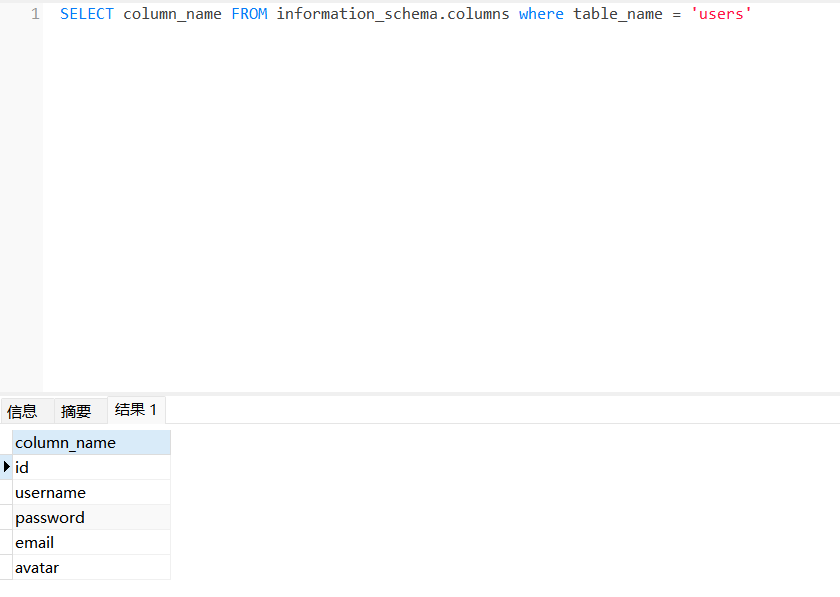The image size is (840, 597).
Task: Click the current row arrow indicator
Action: (6, 467)
